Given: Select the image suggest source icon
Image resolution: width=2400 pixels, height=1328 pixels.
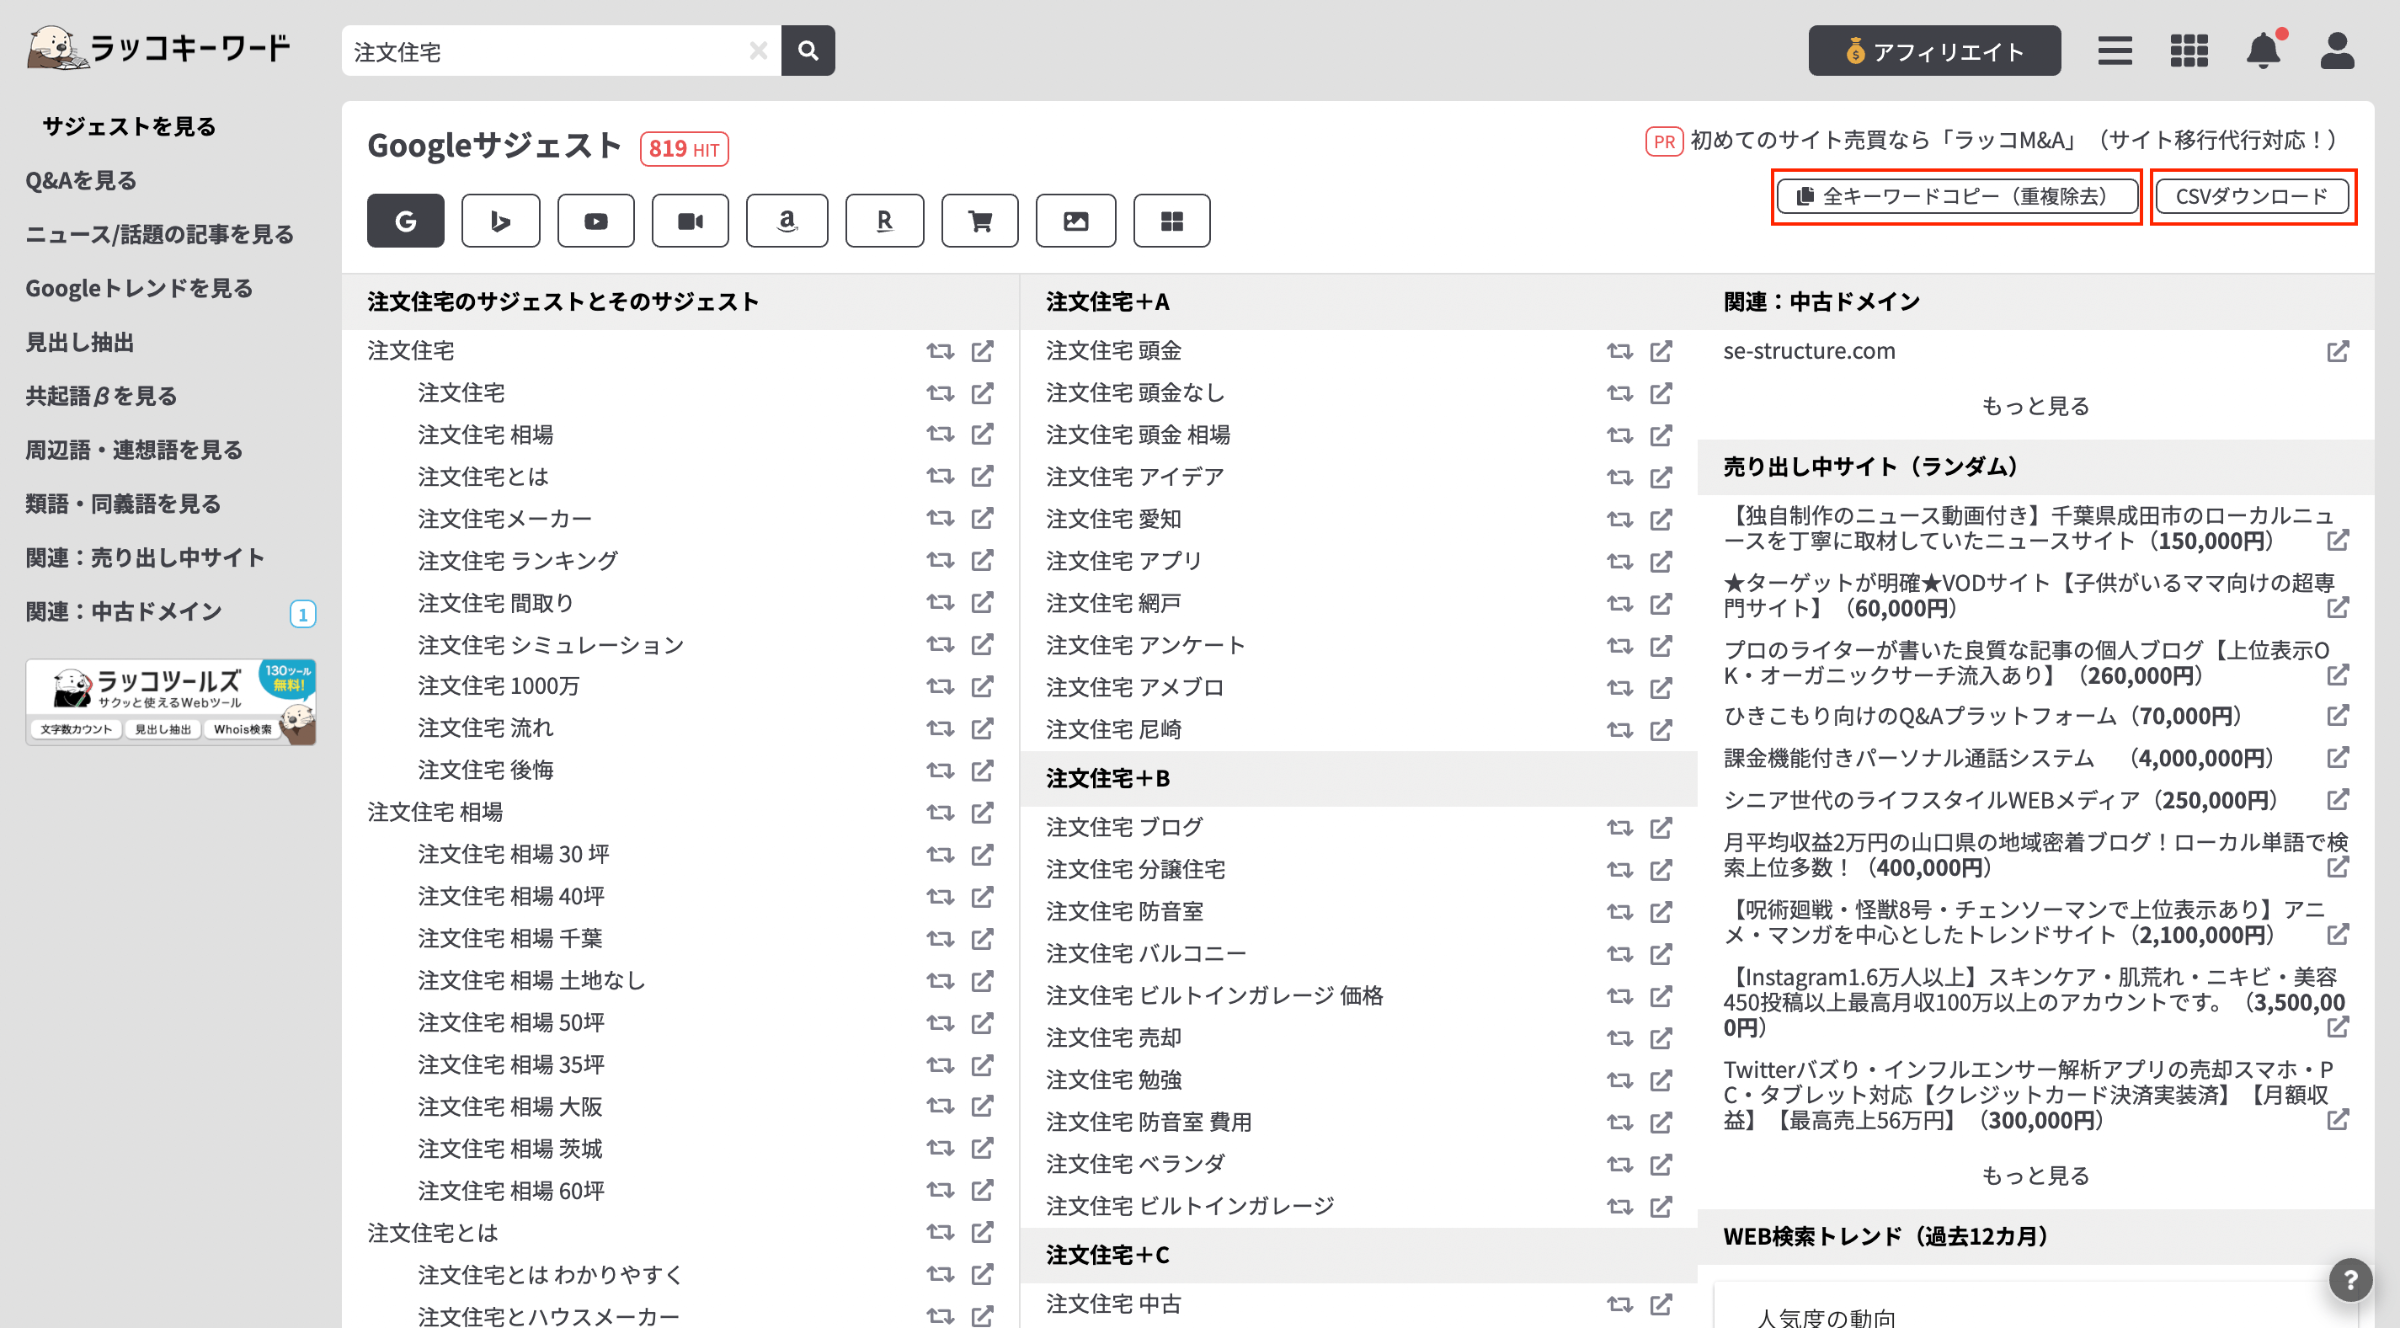Looking at the screenshot, I should [x=1076, y=221].
